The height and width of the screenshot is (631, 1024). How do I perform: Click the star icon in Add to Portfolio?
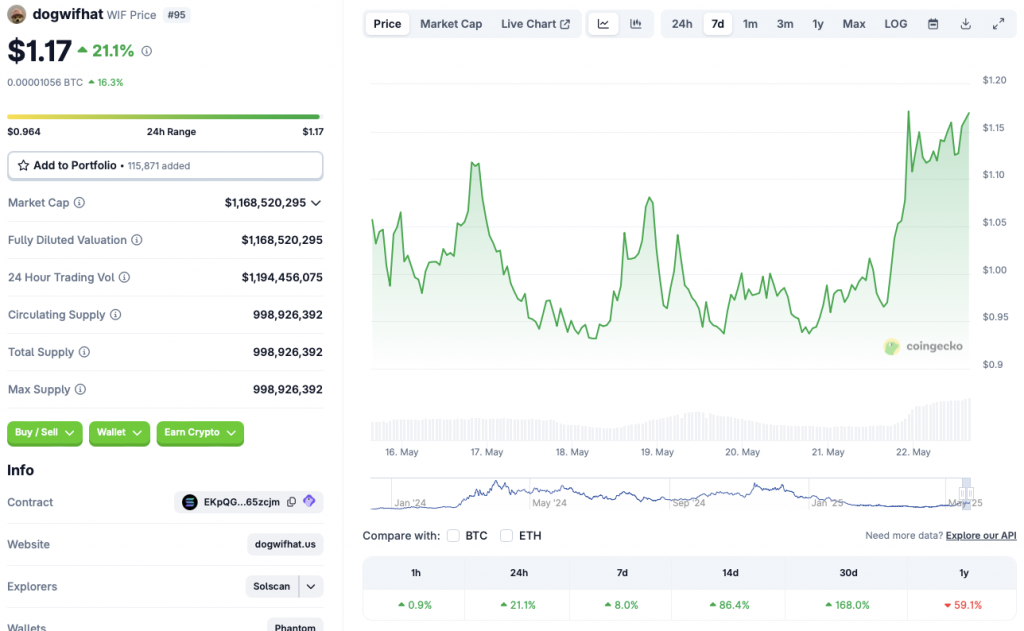pyautogui.click(x=24, y=165)
